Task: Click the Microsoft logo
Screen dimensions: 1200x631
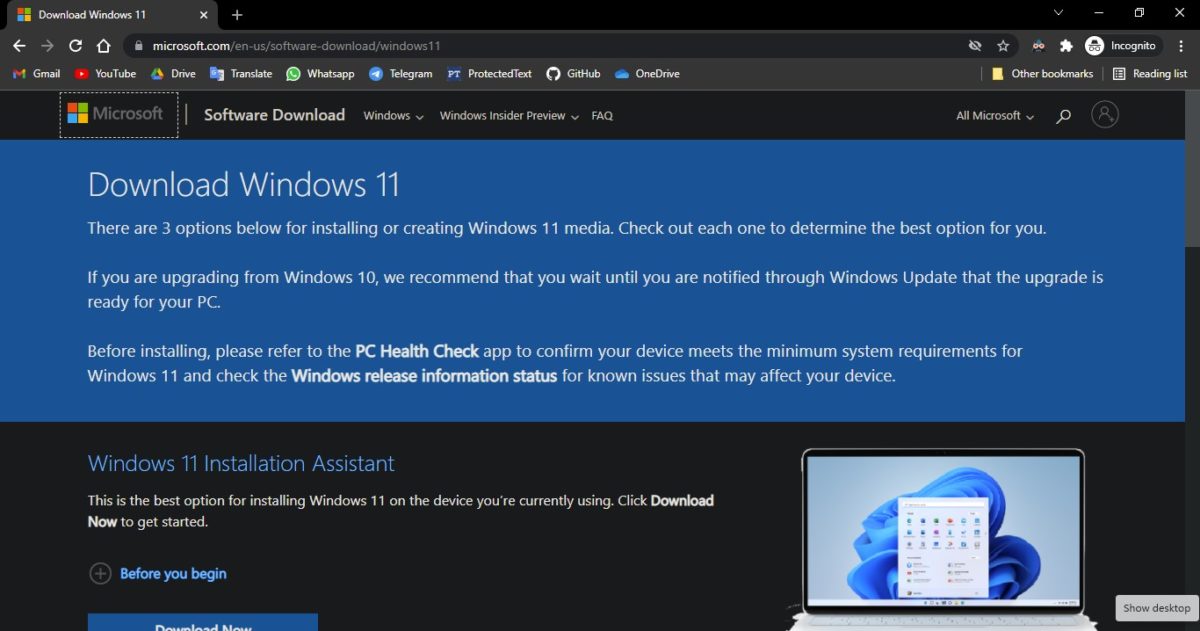Action: point(119,115)
